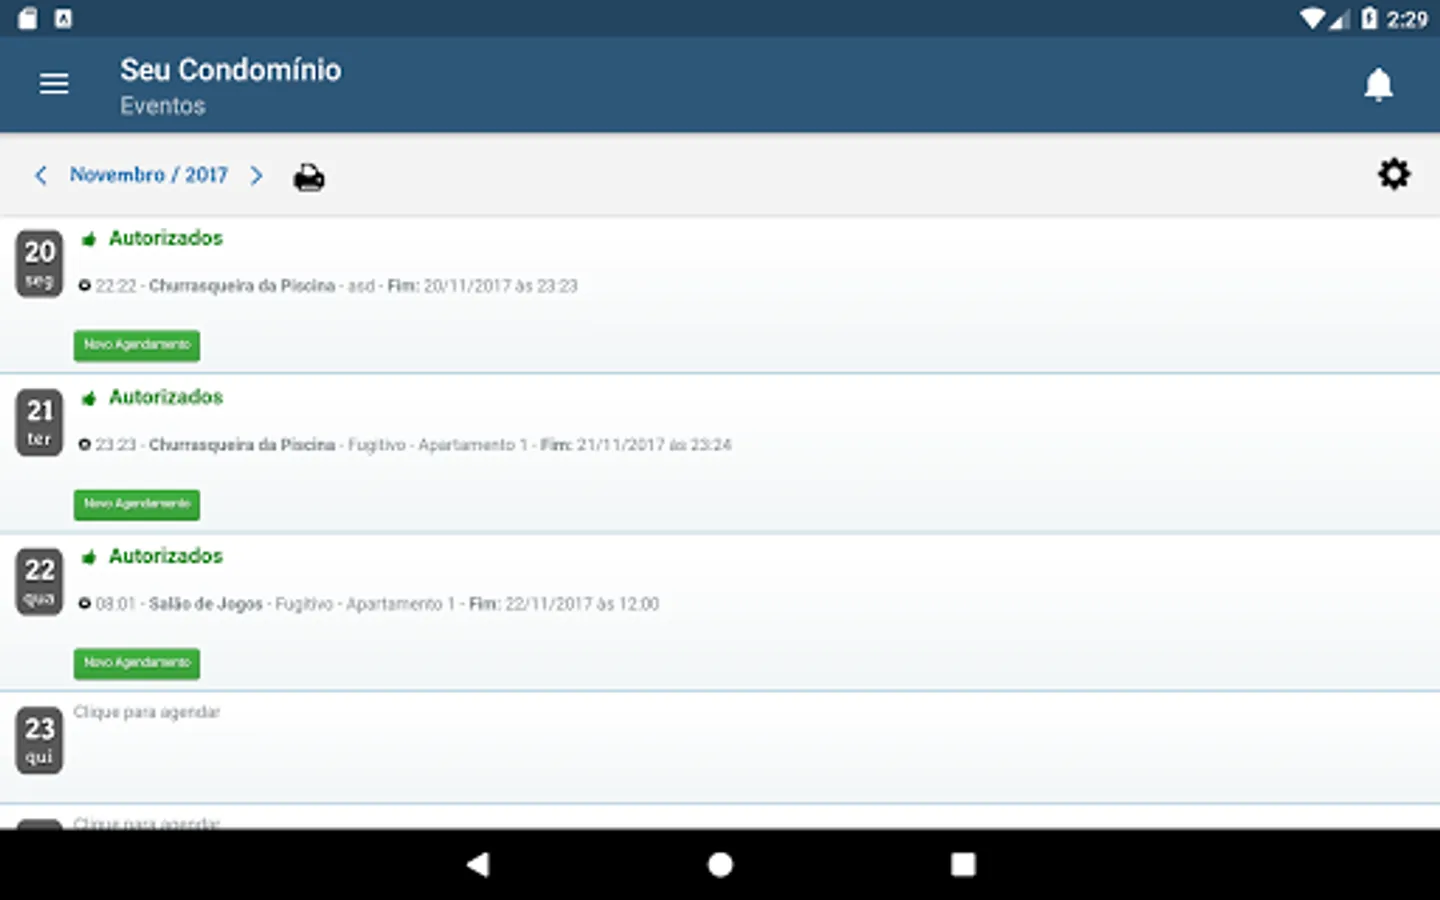Select the day 21 ter badge
Viewport: 1440px width, 900px height.
[39, 423]
